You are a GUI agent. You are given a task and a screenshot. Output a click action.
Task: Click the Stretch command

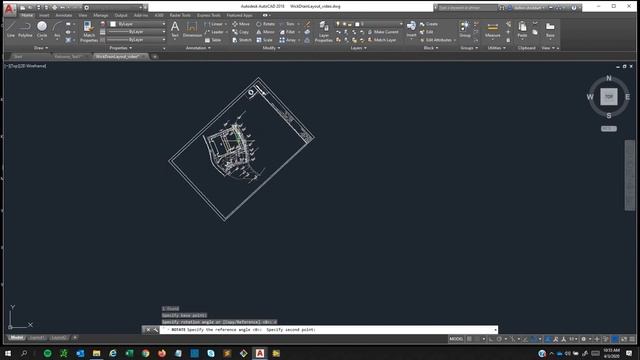[242, 40]
